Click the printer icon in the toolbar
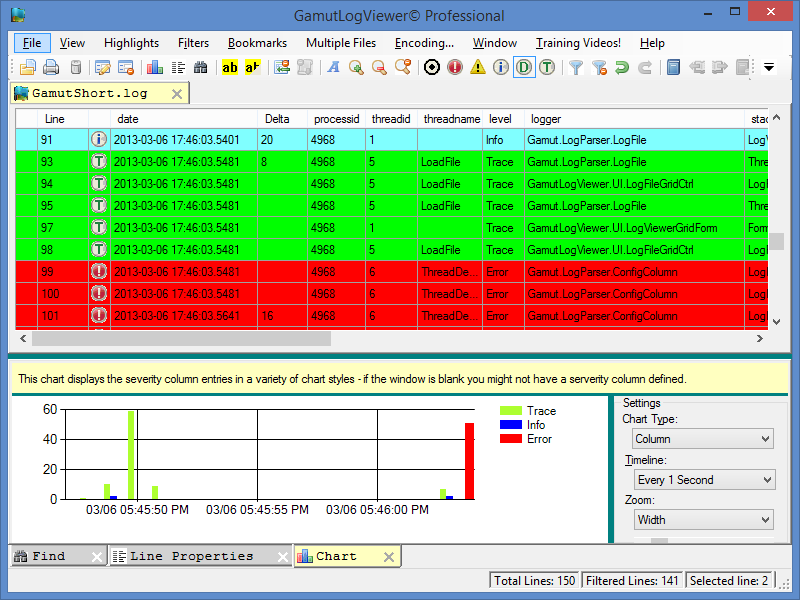Image resolution: width=800 pixels, height=600 pixels. (51, 67)
